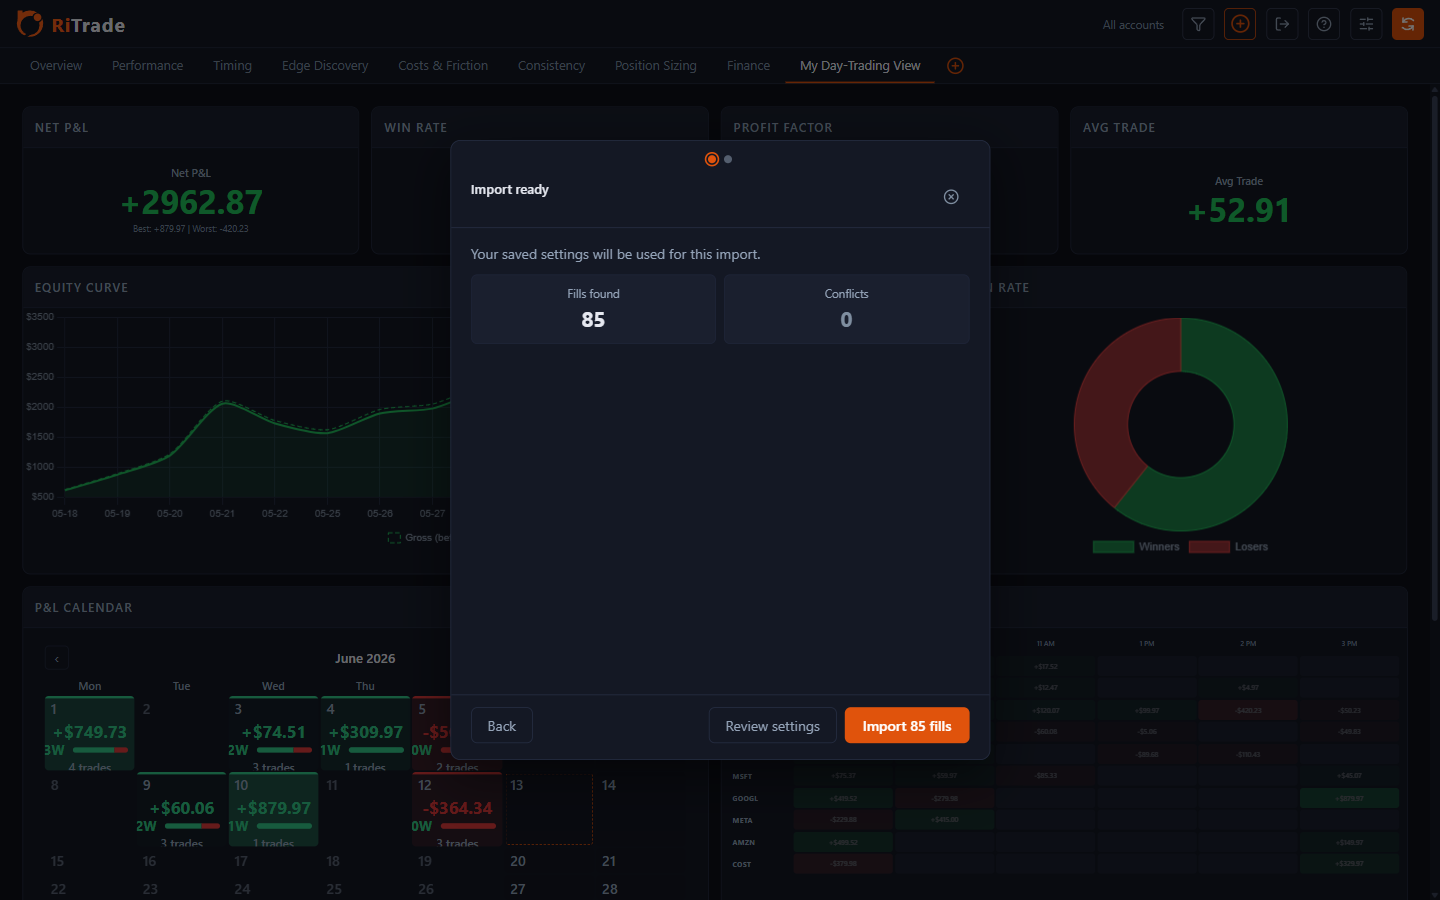
Task: Open the All accounts selector
Action: 1133,25
